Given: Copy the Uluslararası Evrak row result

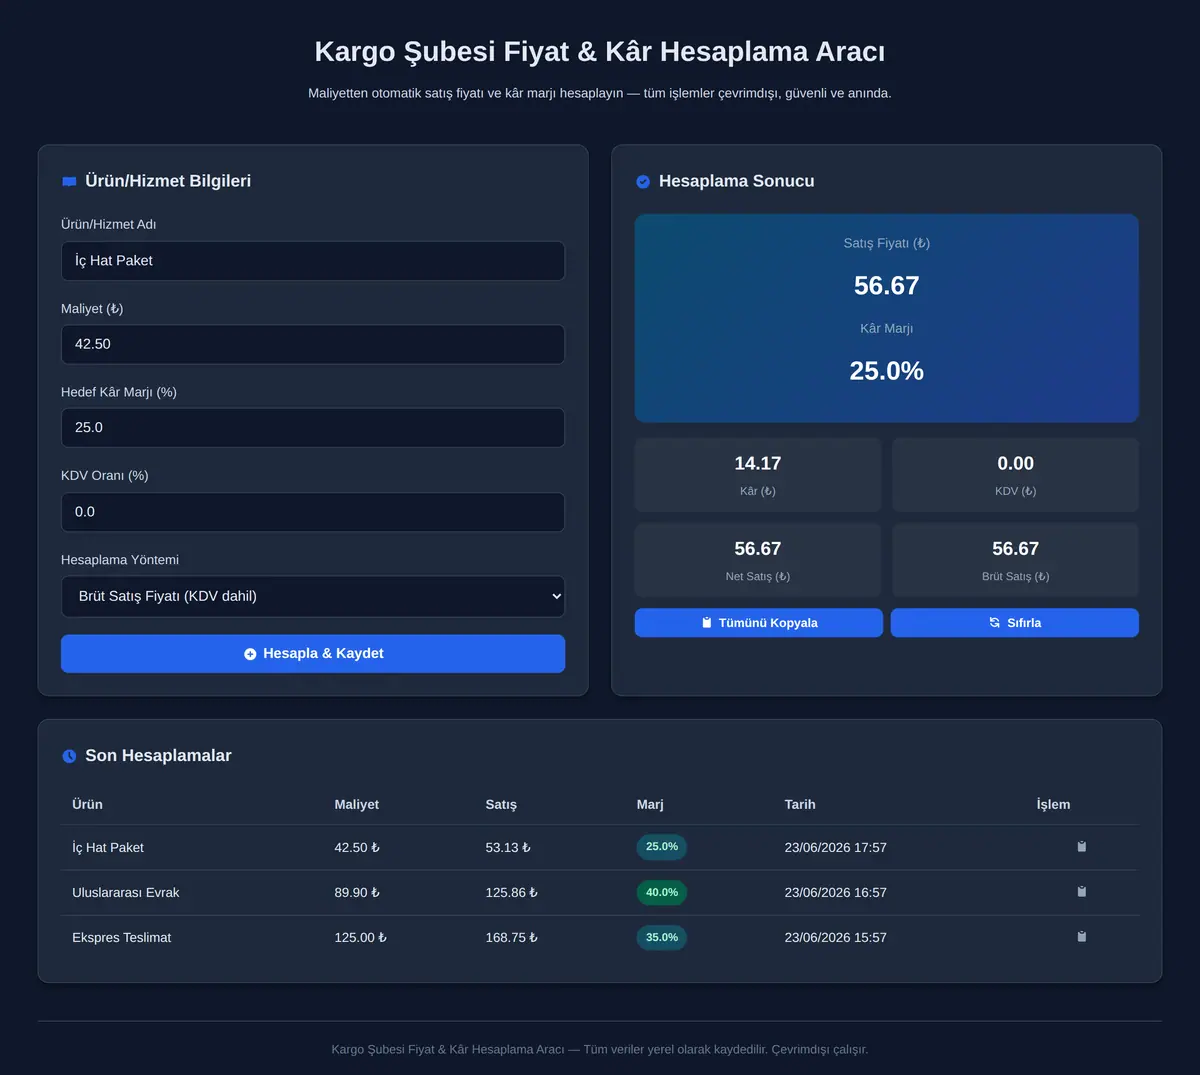Looking at the screenshot, I should 1081,892.
